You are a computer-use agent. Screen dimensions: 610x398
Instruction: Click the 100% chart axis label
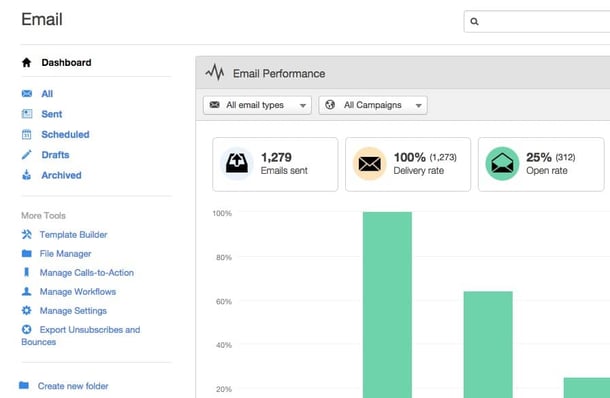222,213
